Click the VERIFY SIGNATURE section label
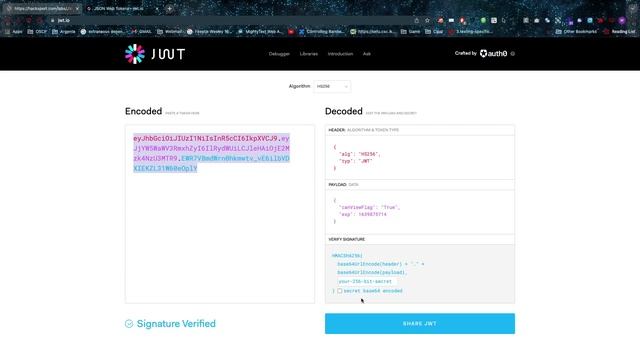The height and width of the screenshot is (360, 640). click(347, 239)
